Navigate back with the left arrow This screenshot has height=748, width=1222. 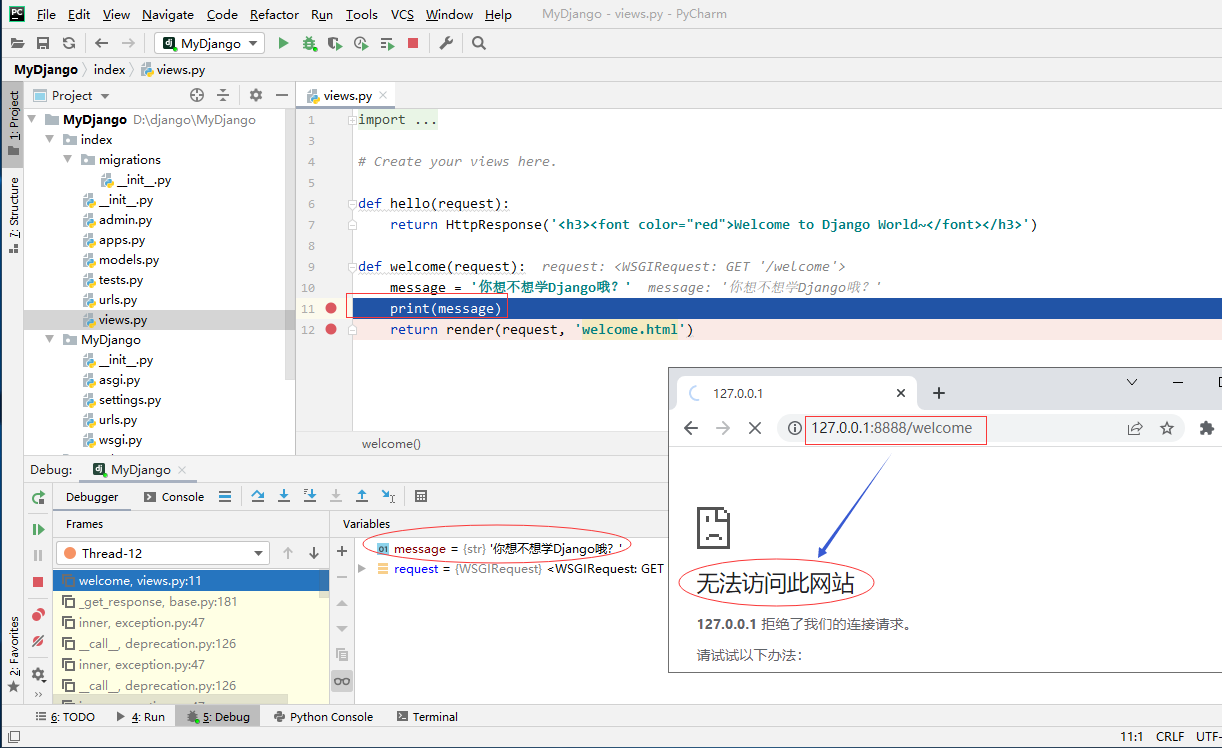click(x=101, y=43)
